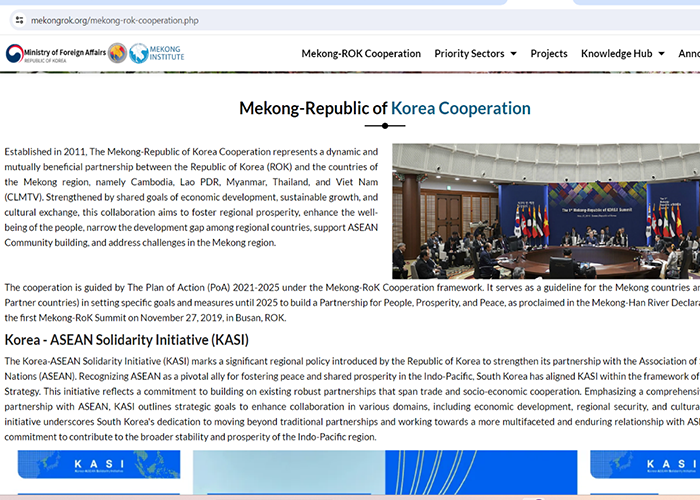The width and height of the screenshot is (700, 500).
Task: Click the Mekong-ROK summit meeting photo
Action: [x=546, y=211]
